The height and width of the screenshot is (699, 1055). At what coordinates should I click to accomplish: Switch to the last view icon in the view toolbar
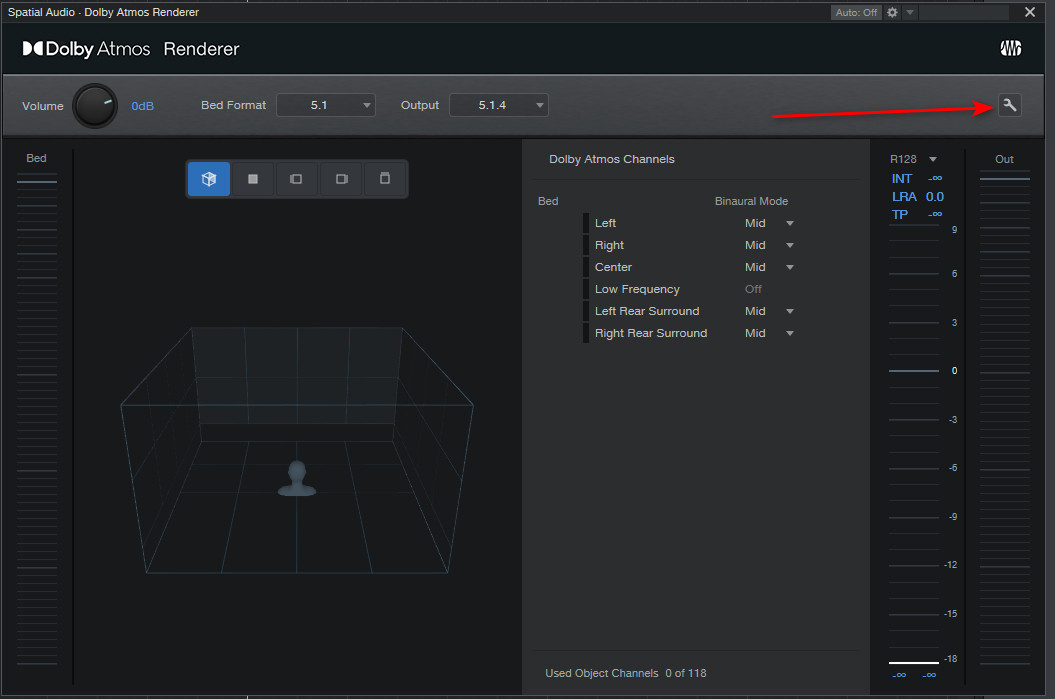point(385,179)
